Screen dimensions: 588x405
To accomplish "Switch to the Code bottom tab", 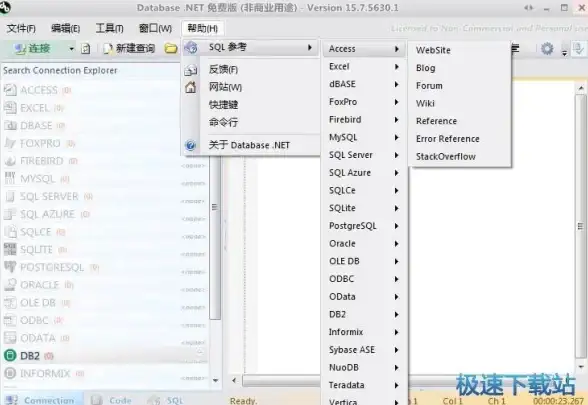I will coord(111,400).
